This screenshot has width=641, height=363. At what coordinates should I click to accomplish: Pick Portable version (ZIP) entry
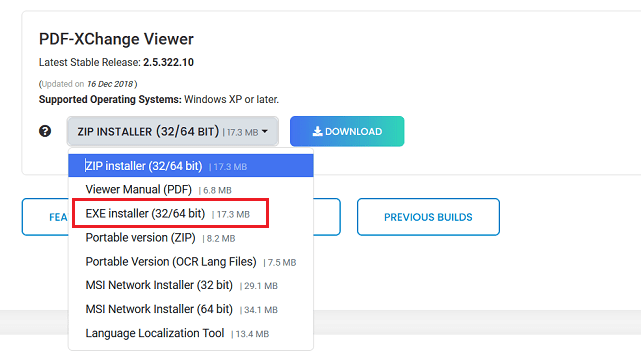tap(191, 238)
